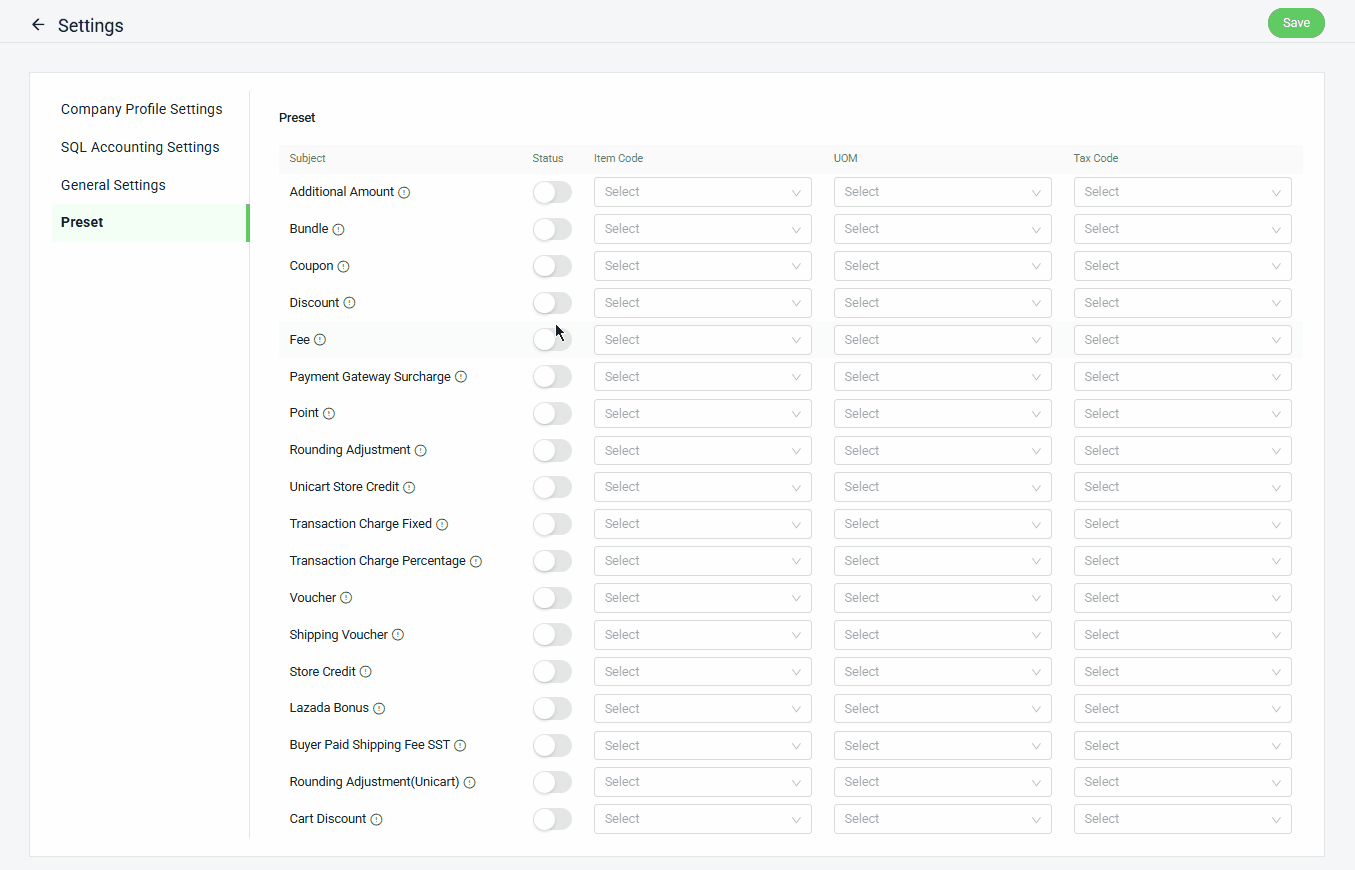Turn on the Voucher status switch
Screen dimensions: 1355x870
[x=552, y=598]
